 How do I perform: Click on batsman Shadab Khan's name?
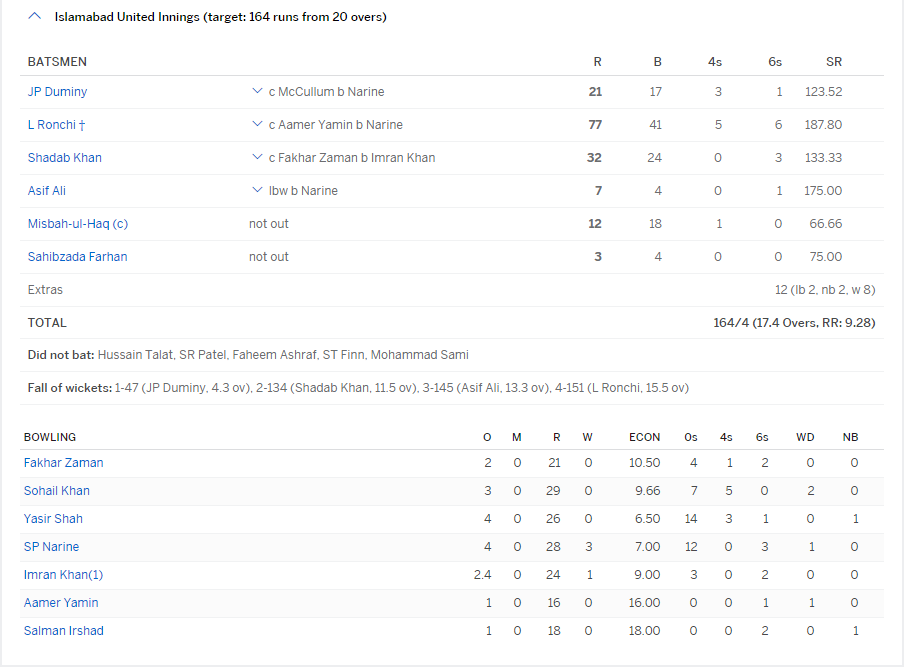[64, 158]
